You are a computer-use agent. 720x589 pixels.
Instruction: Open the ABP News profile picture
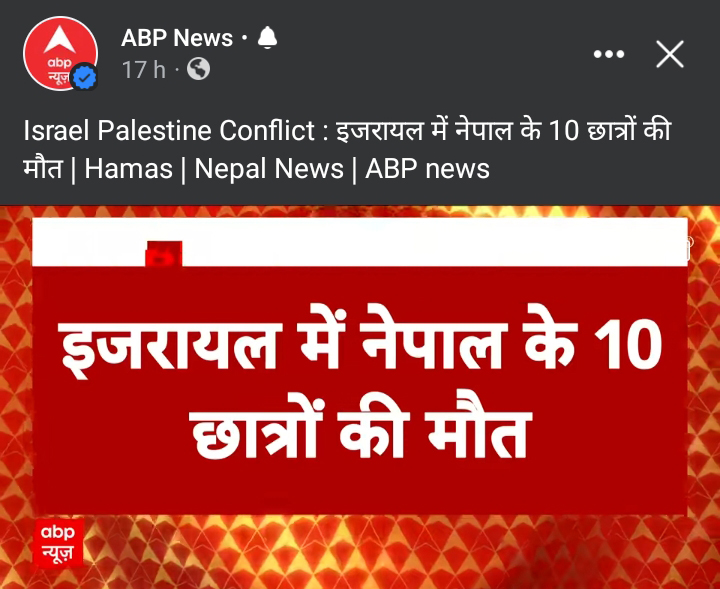click(x=60, y=53)
